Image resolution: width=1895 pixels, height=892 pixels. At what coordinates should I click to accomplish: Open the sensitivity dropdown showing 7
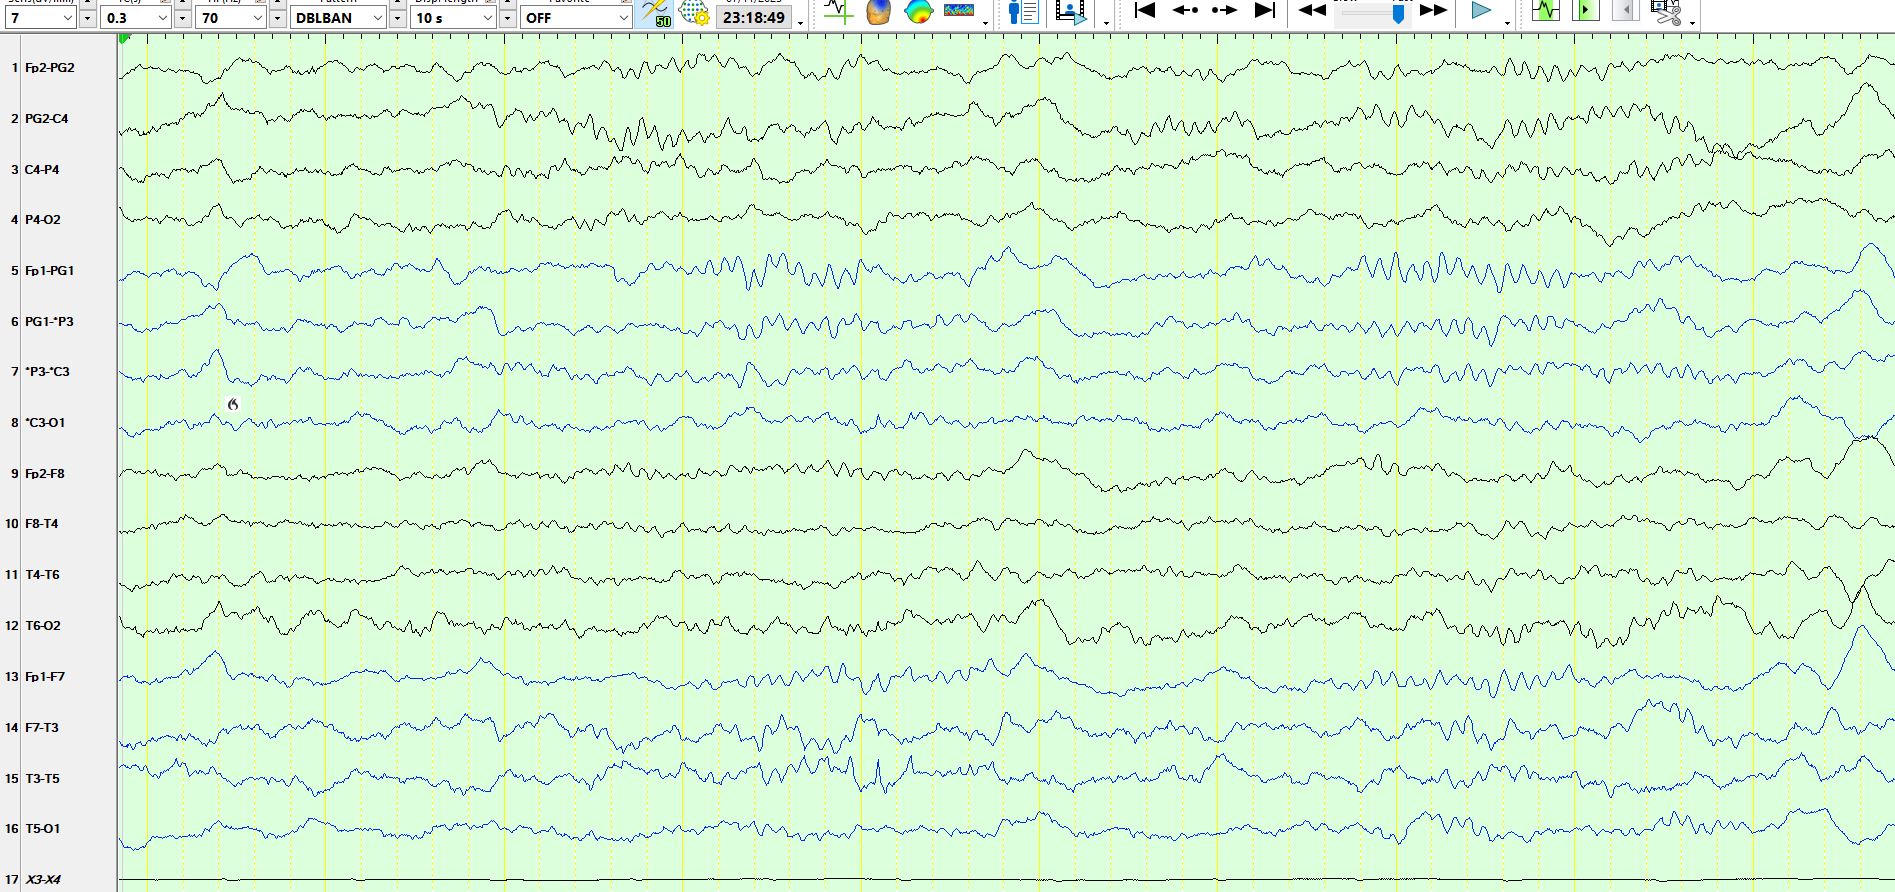click(x=41, y=18)
